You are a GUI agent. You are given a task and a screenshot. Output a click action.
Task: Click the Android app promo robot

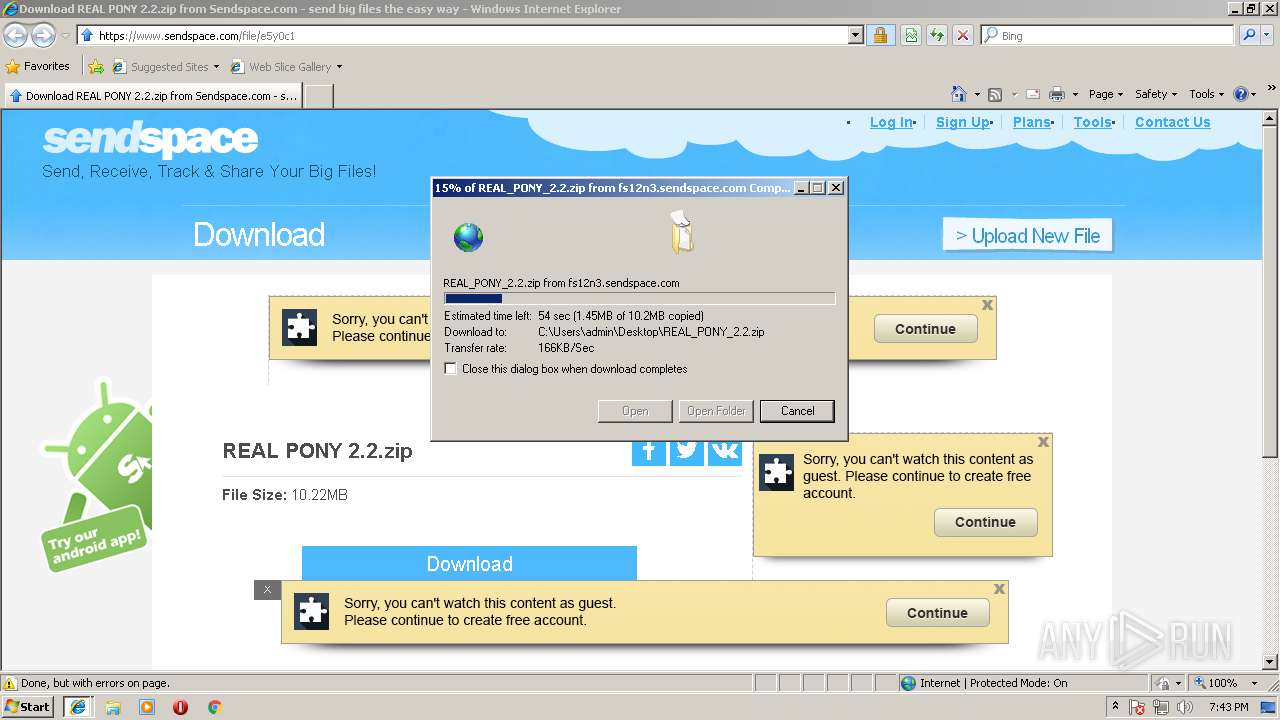tap(98, 475)
